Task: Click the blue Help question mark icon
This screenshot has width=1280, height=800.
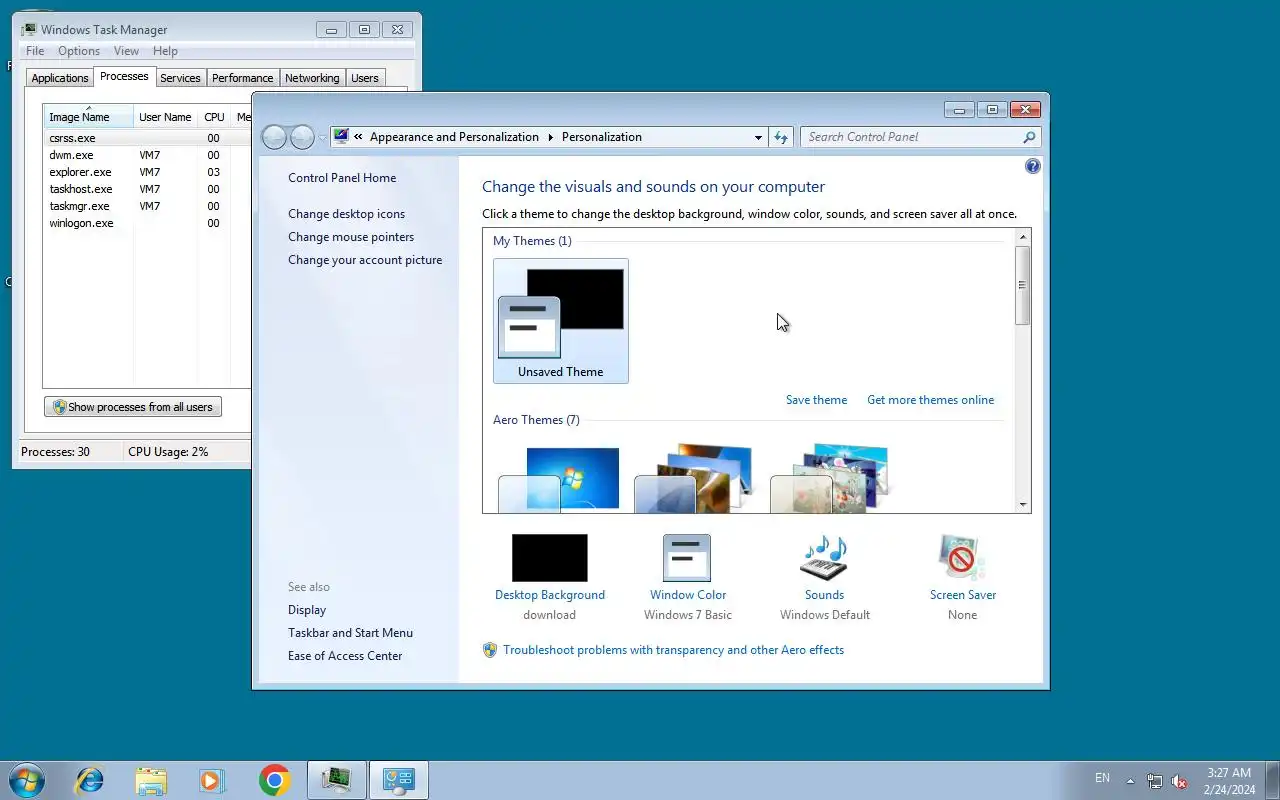Action: tap(1033, 167)
